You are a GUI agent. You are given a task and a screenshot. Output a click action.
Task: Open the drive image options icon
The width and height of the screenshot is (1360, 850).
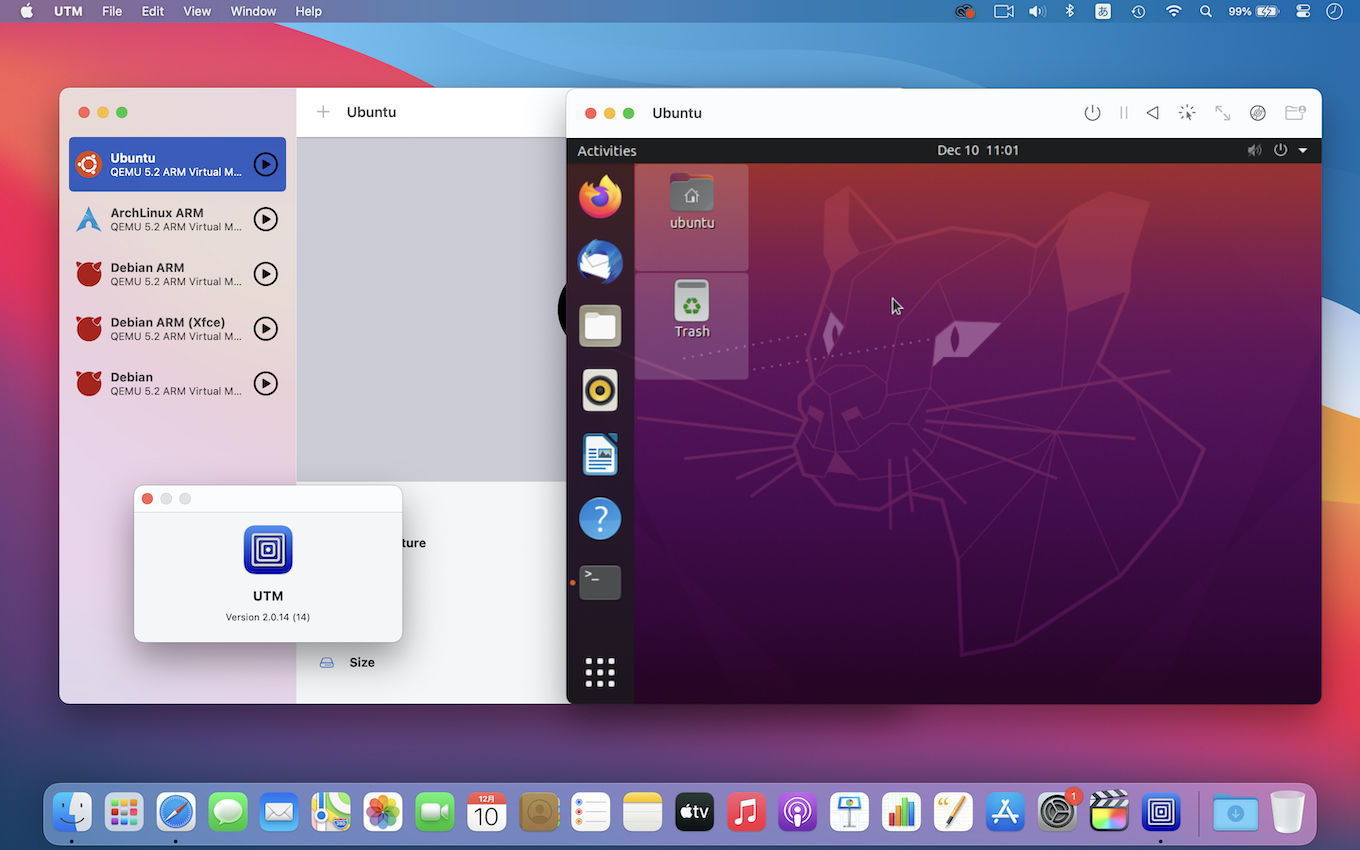click(x=1258, y=113)
